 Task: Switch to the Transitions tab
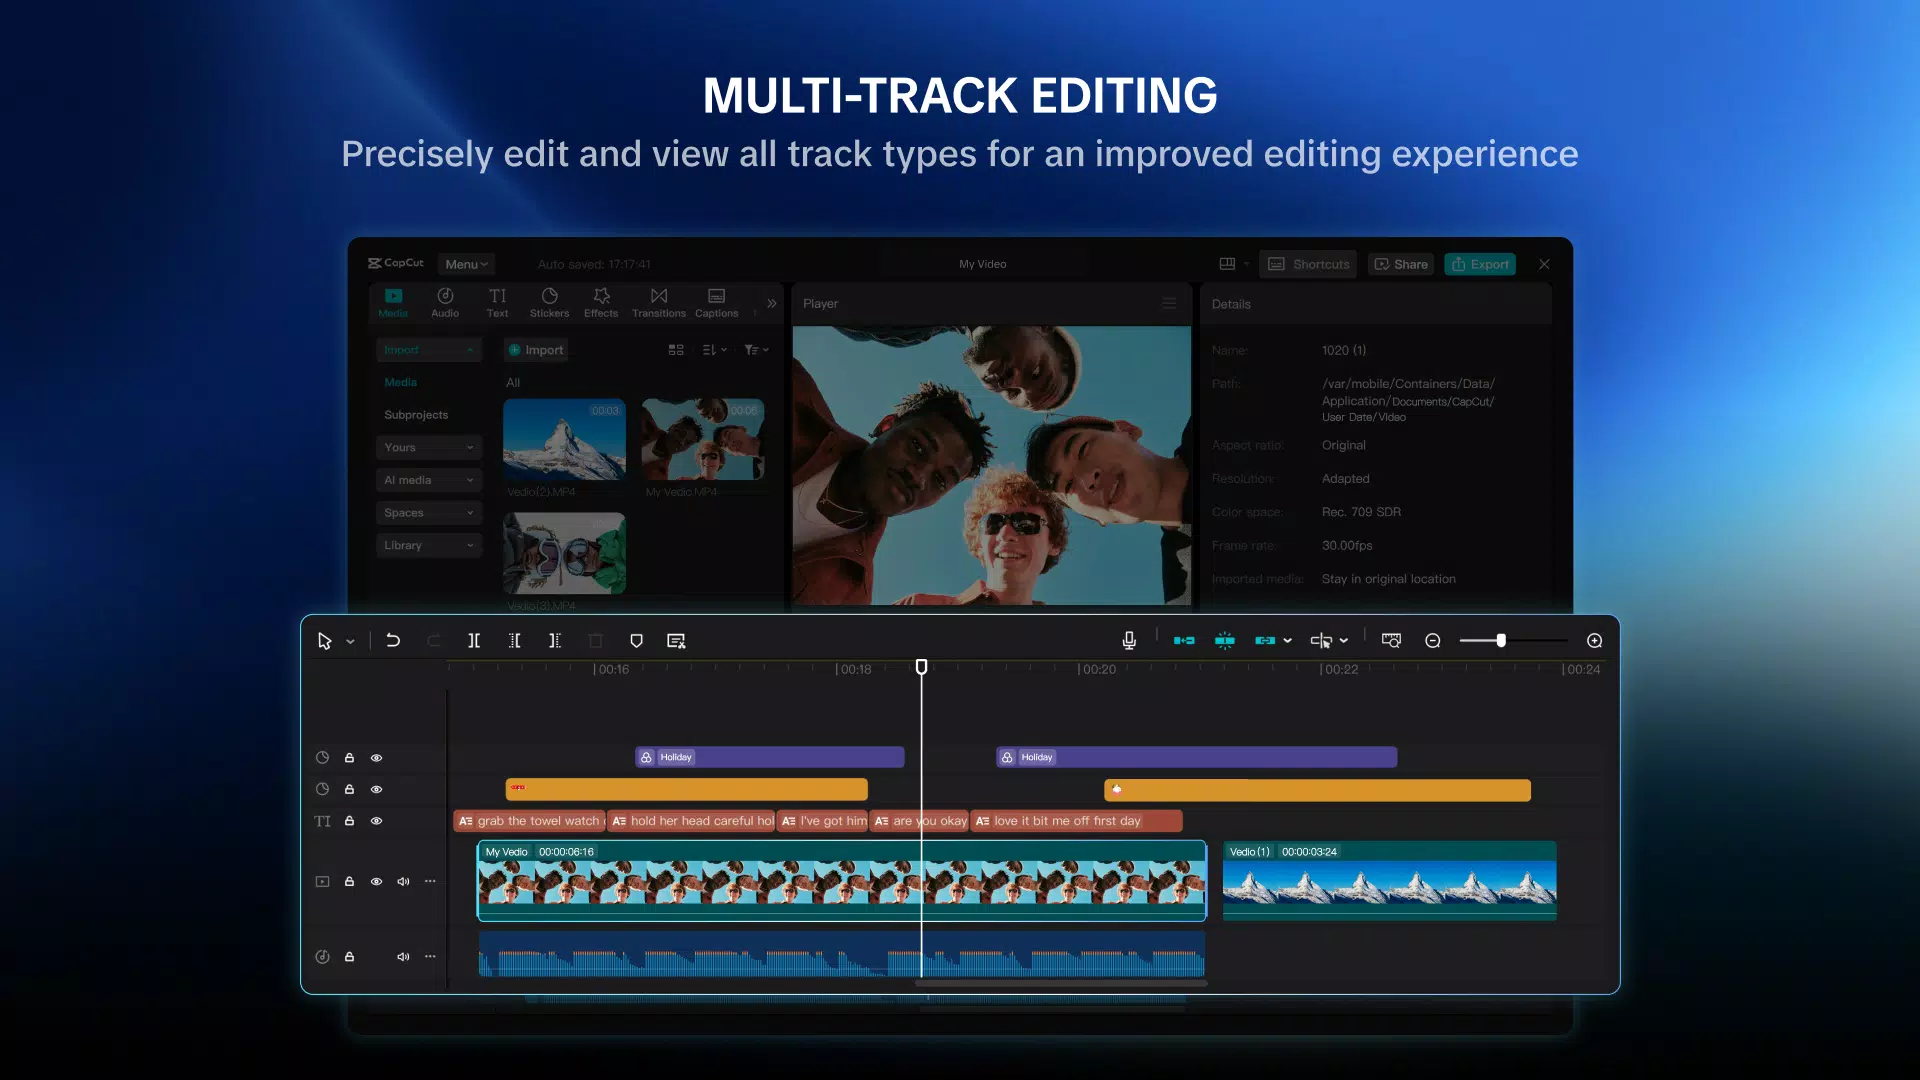[x=659, y=302]
